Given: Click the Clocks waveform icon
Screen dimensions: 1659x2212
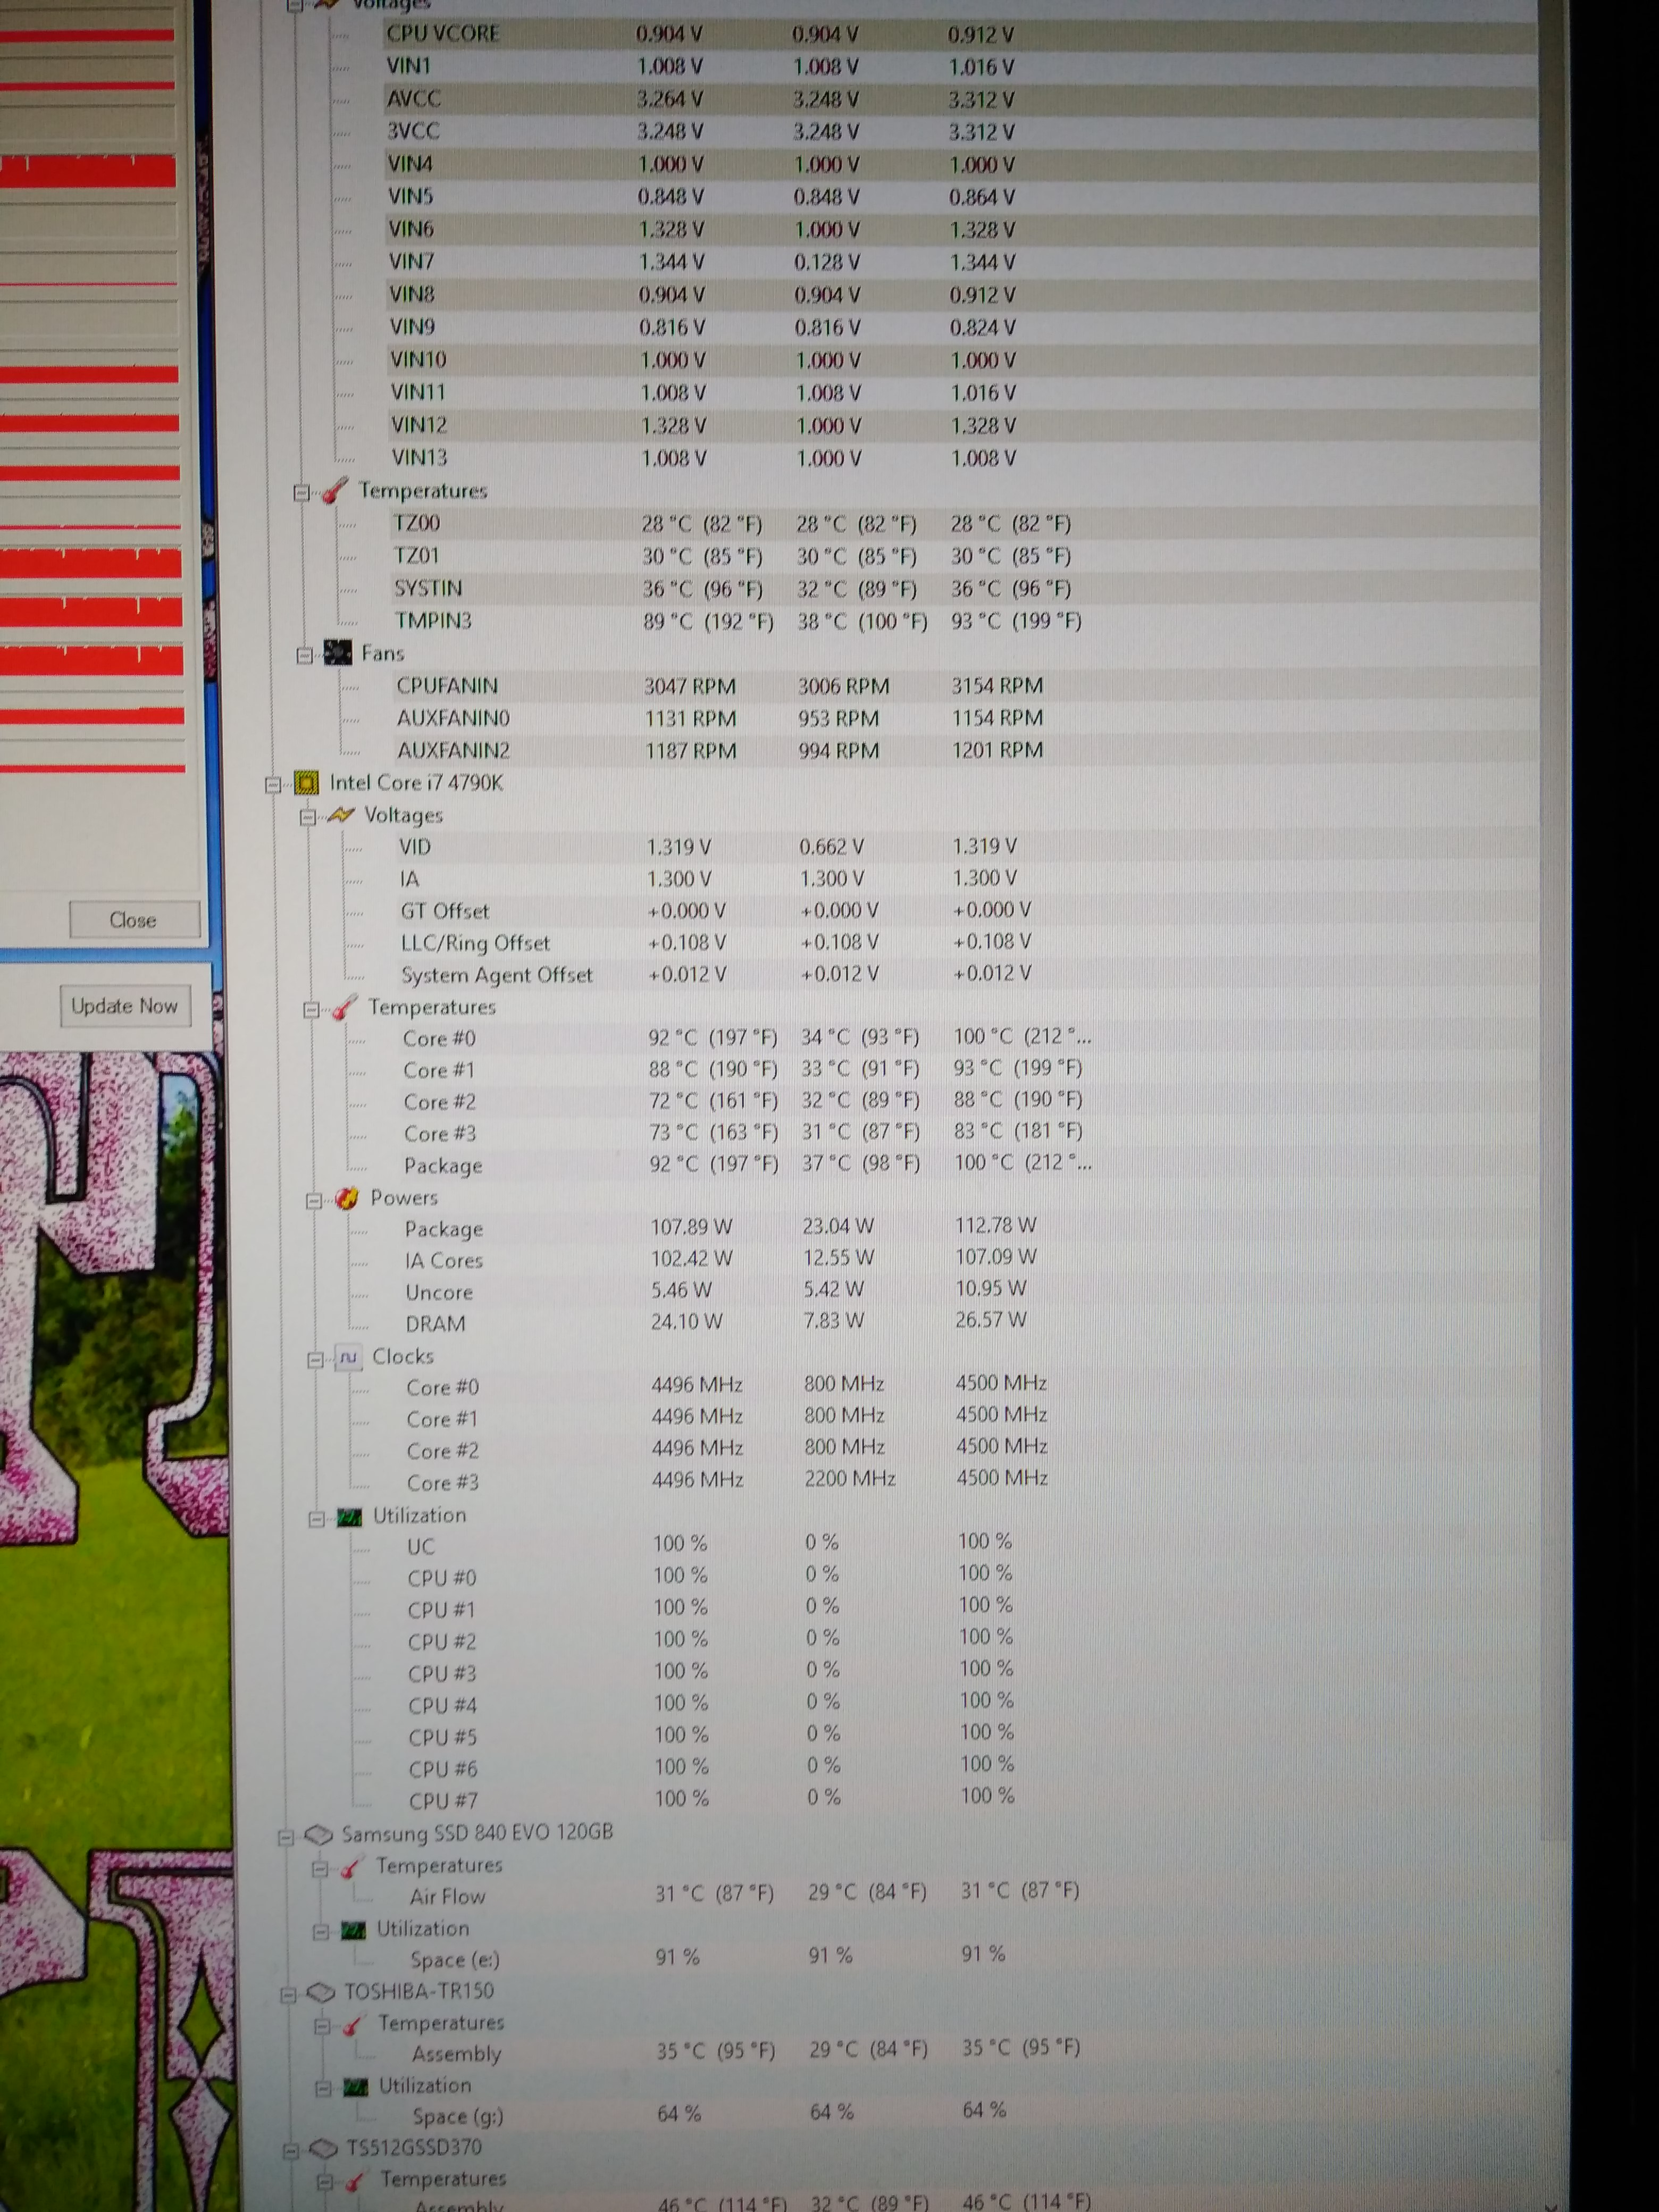Looking at the screenshot, I should click(x=348, y=1358).
